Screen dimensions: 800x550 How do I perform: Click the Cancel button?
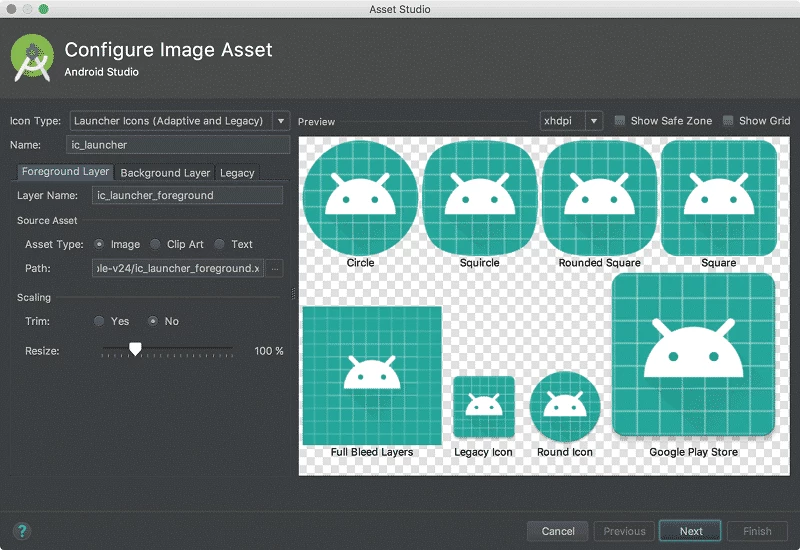(x=558, y=531)
